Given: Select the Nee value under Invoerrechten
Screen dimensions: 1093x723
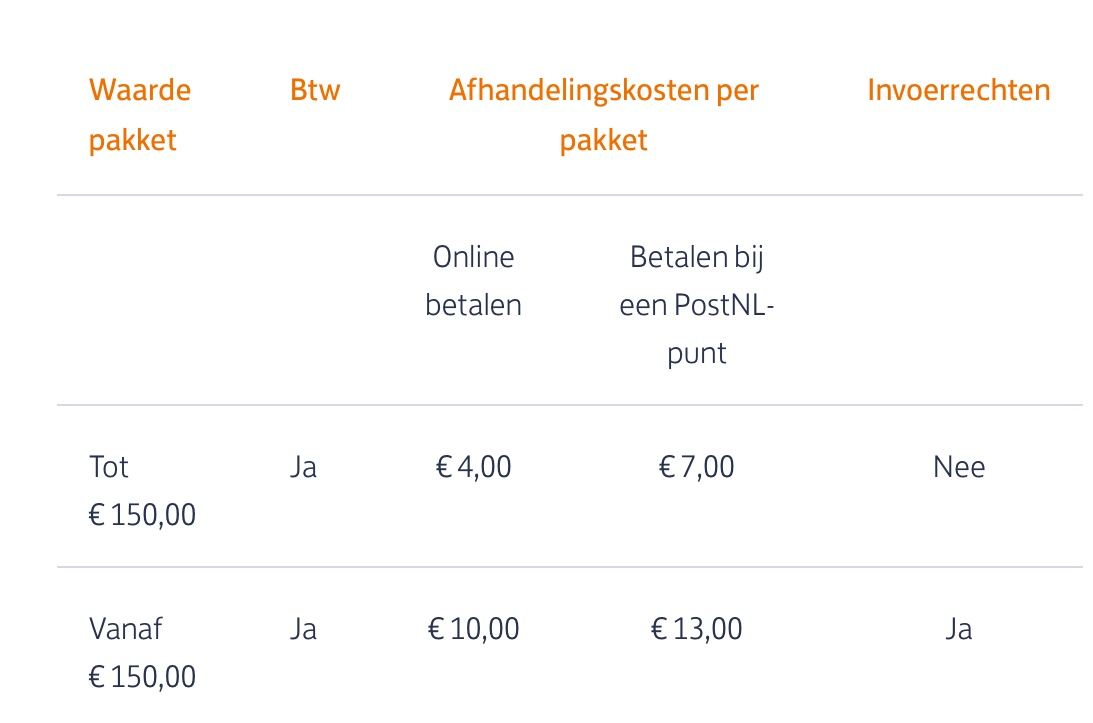Looking at the screenshot, I should 959,467.
